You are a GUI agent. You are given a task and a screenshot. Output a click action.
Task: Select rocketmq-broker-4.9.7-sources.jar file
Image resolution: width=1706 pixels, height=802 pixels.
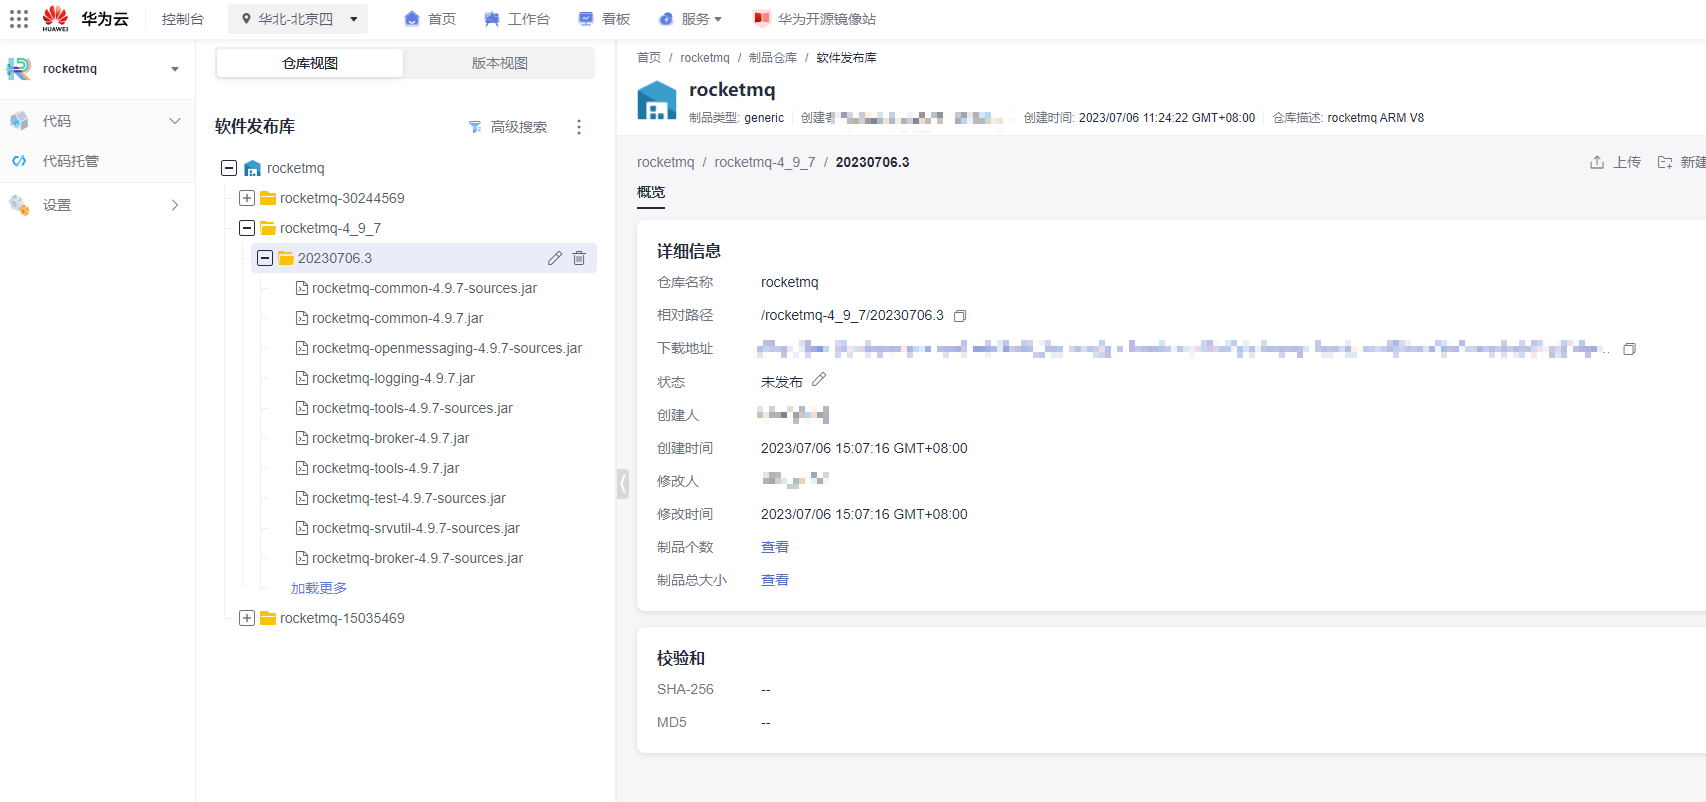(x=417, y=558)
